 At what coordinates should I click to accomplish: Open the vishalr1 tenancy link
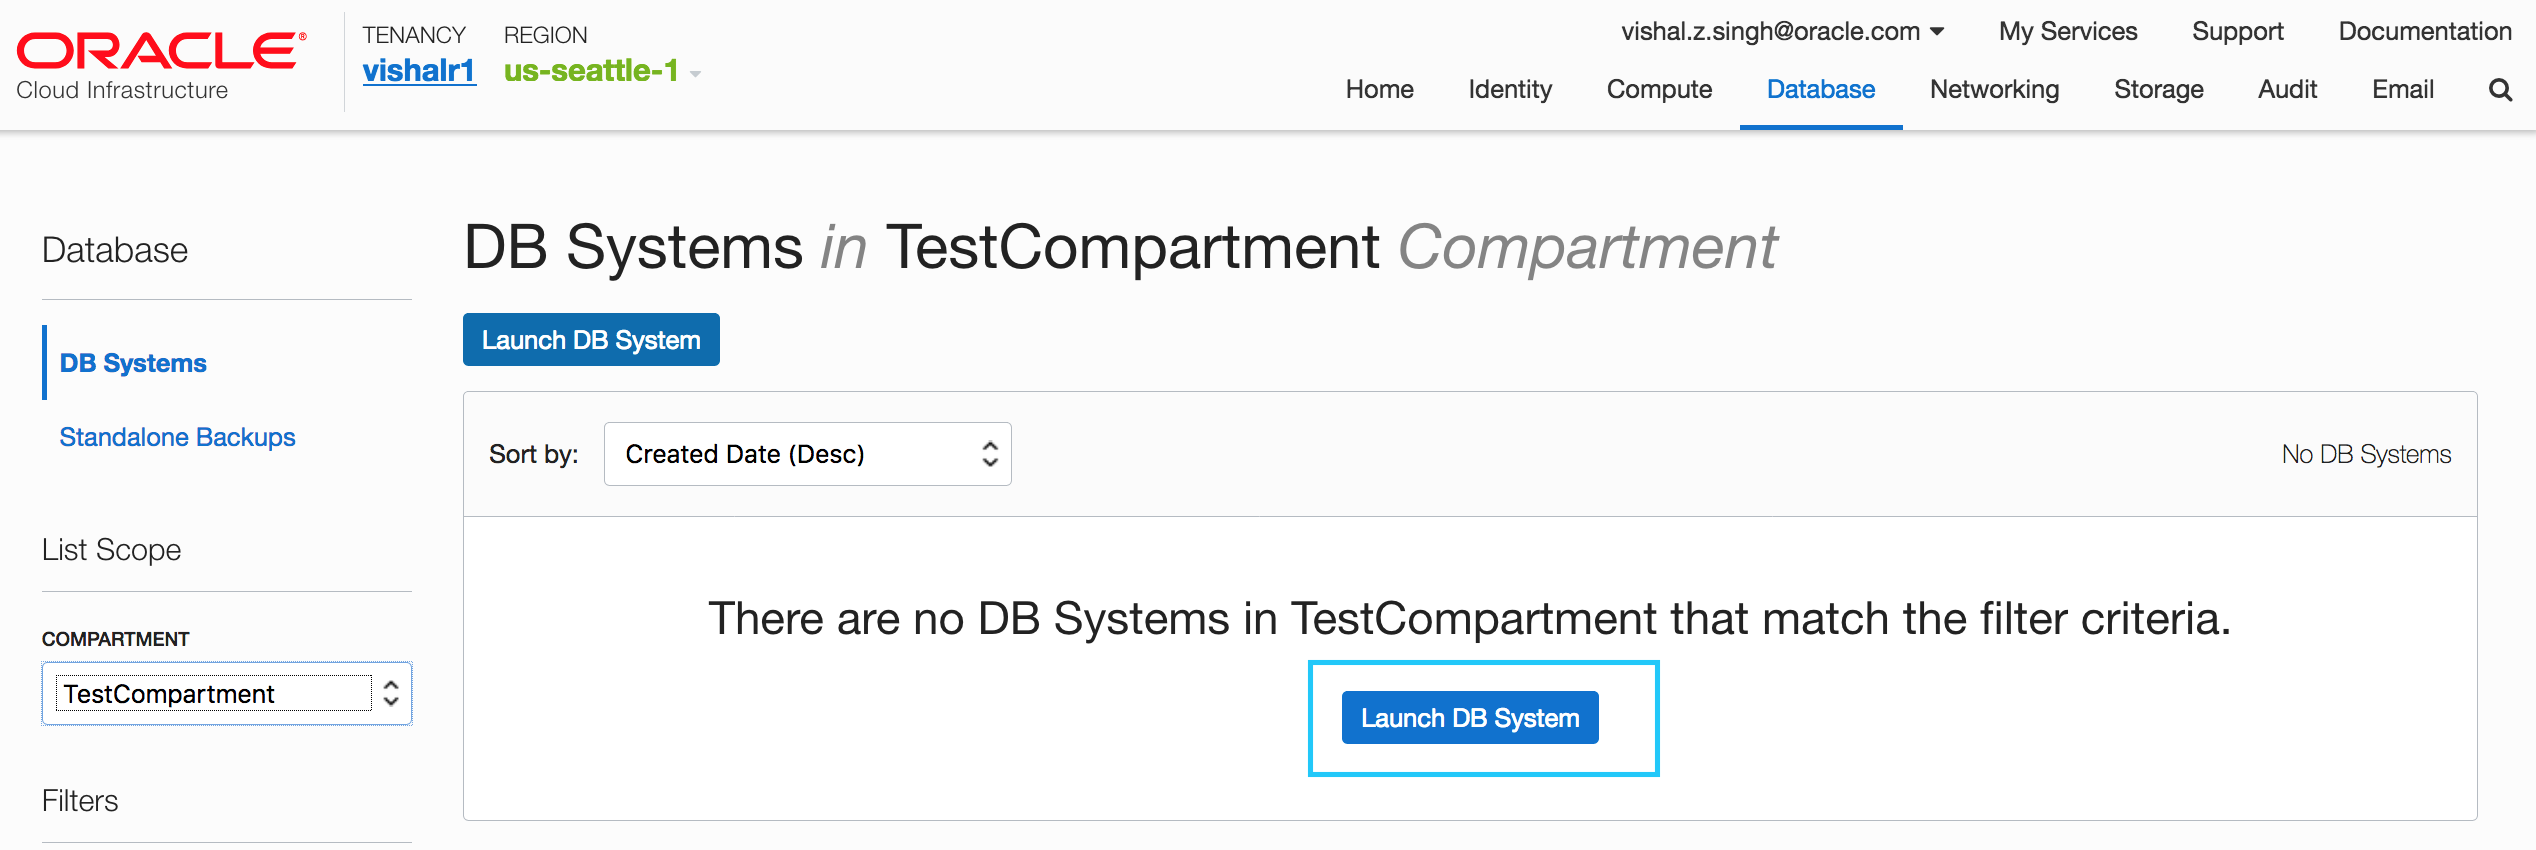418,71
